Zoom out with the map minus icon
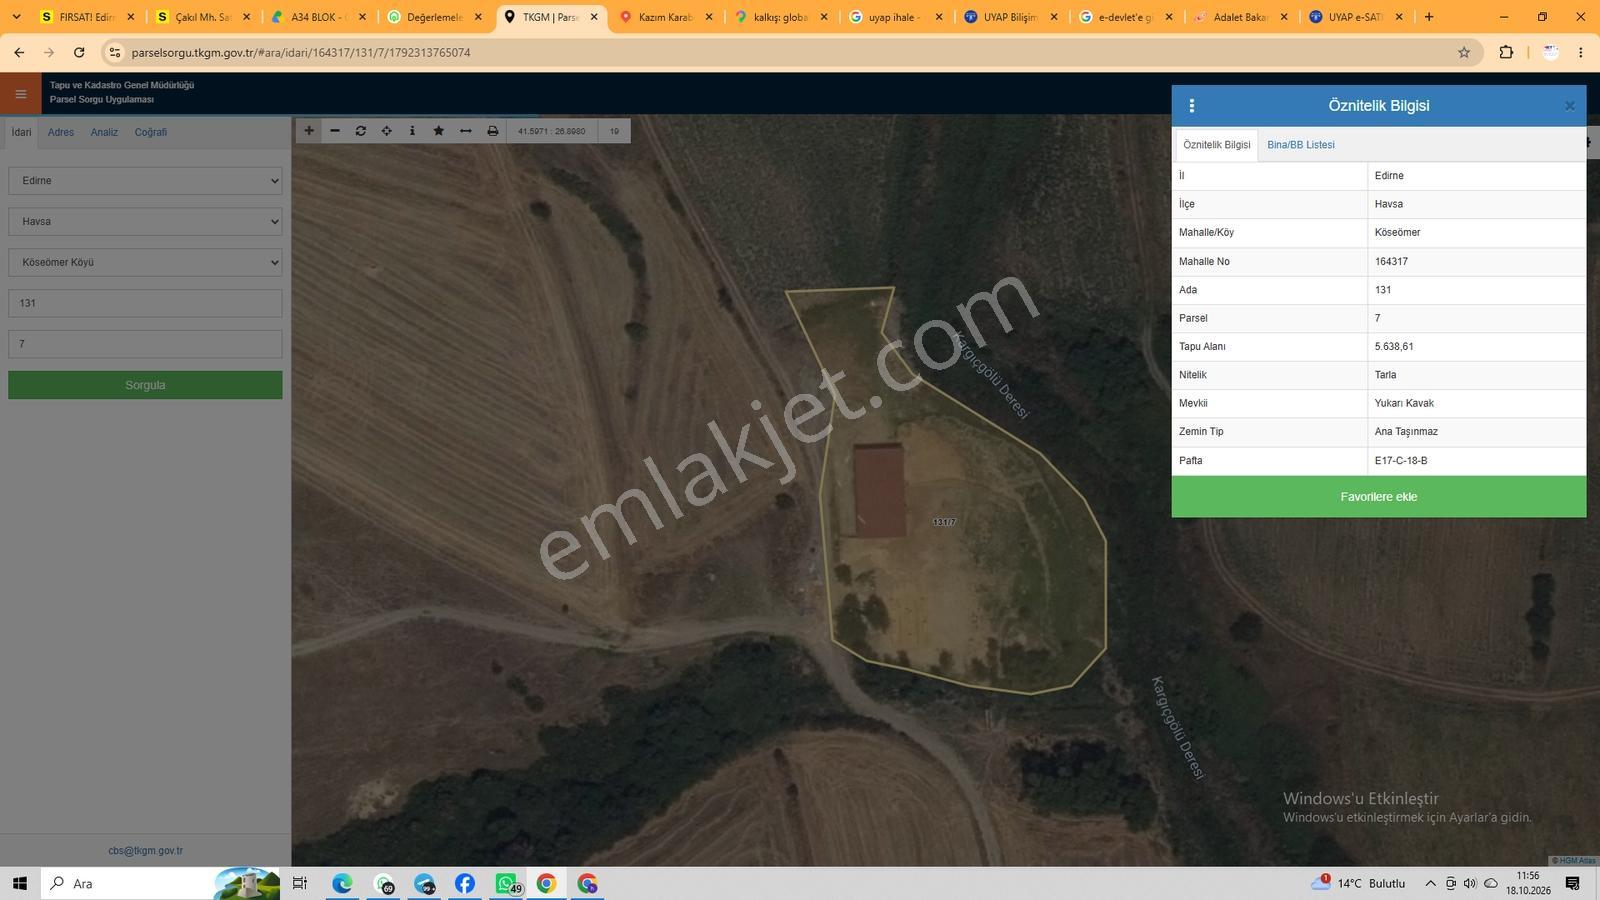The image size is (1600, 900). [335, 131]
